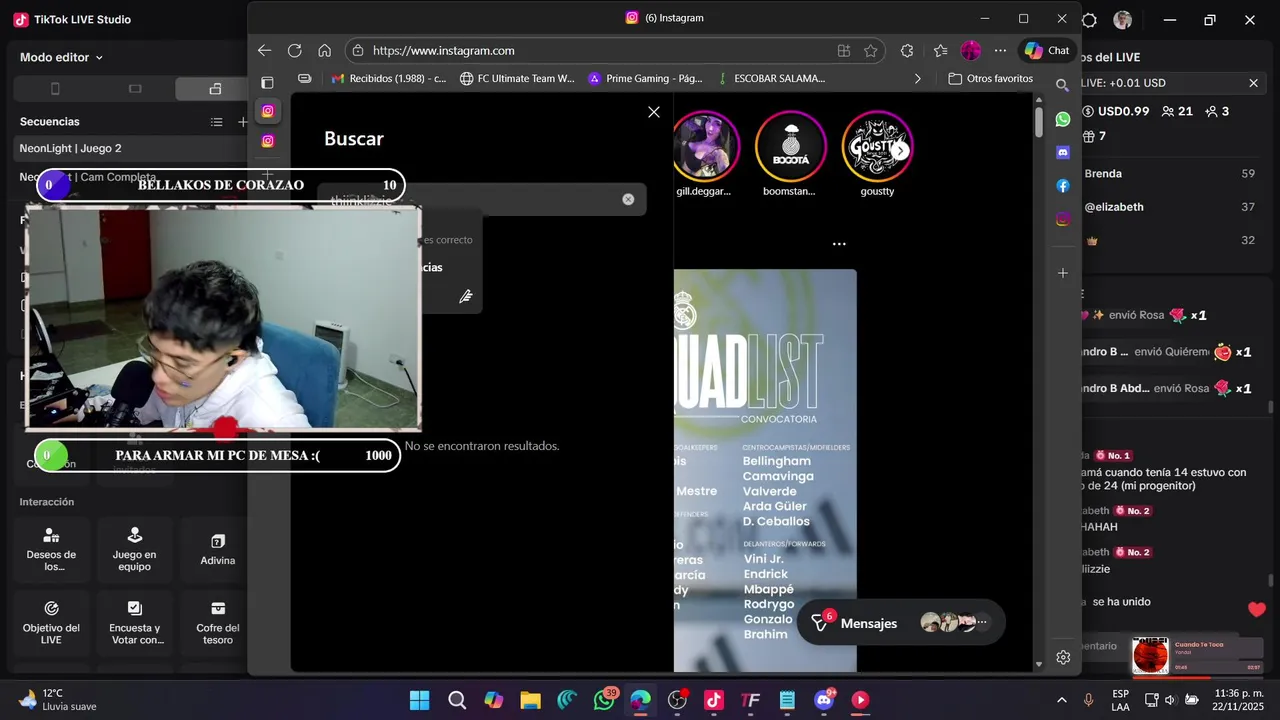1280x720 pixels.
Task: Open the ESCOBAR SALAMA bookmark
Action: click(771, 78)
